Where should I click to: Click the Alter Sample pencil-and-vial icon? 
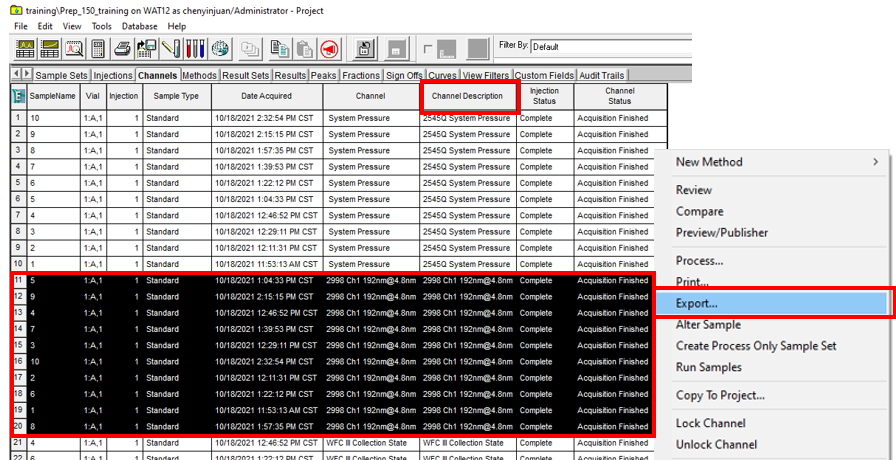pyautogui.click(x=171, y=49)
